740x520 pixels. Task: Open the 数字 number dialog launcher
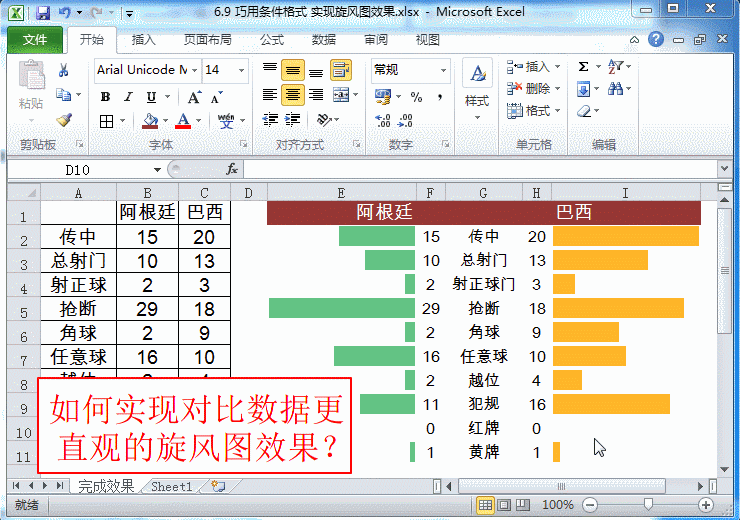[x=445, y=144]
